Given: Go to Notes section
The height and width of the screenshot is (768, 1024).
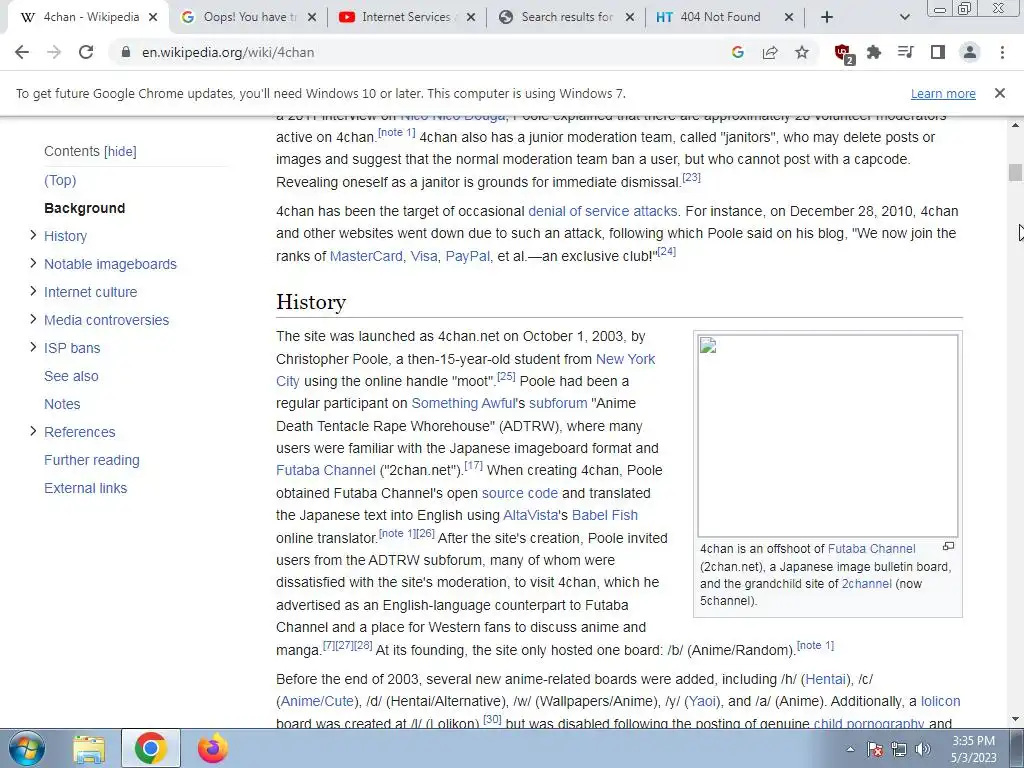Looking at the screenshot, I should (x=62, y=404).
